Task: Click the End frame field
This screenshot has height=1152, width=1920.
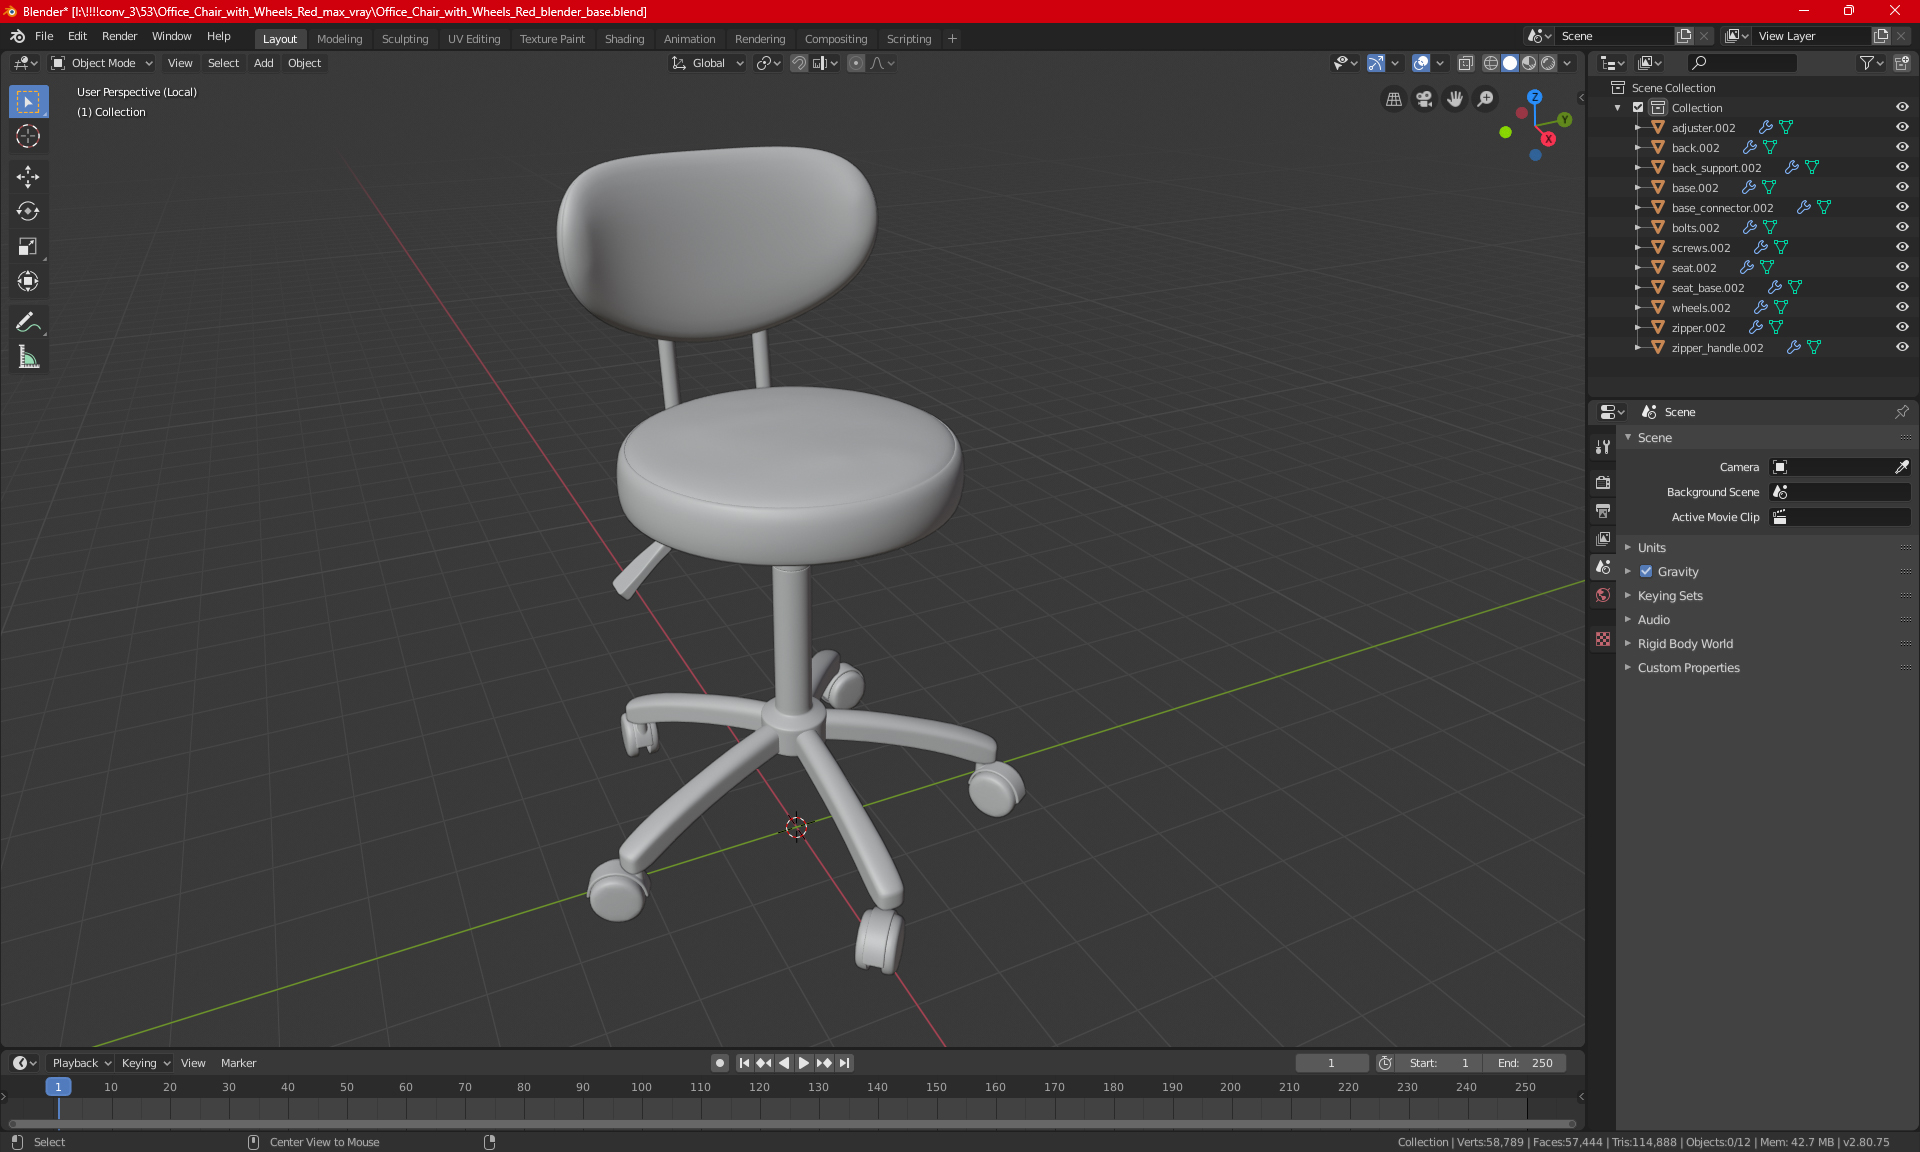Action: coord(1525,1063)
